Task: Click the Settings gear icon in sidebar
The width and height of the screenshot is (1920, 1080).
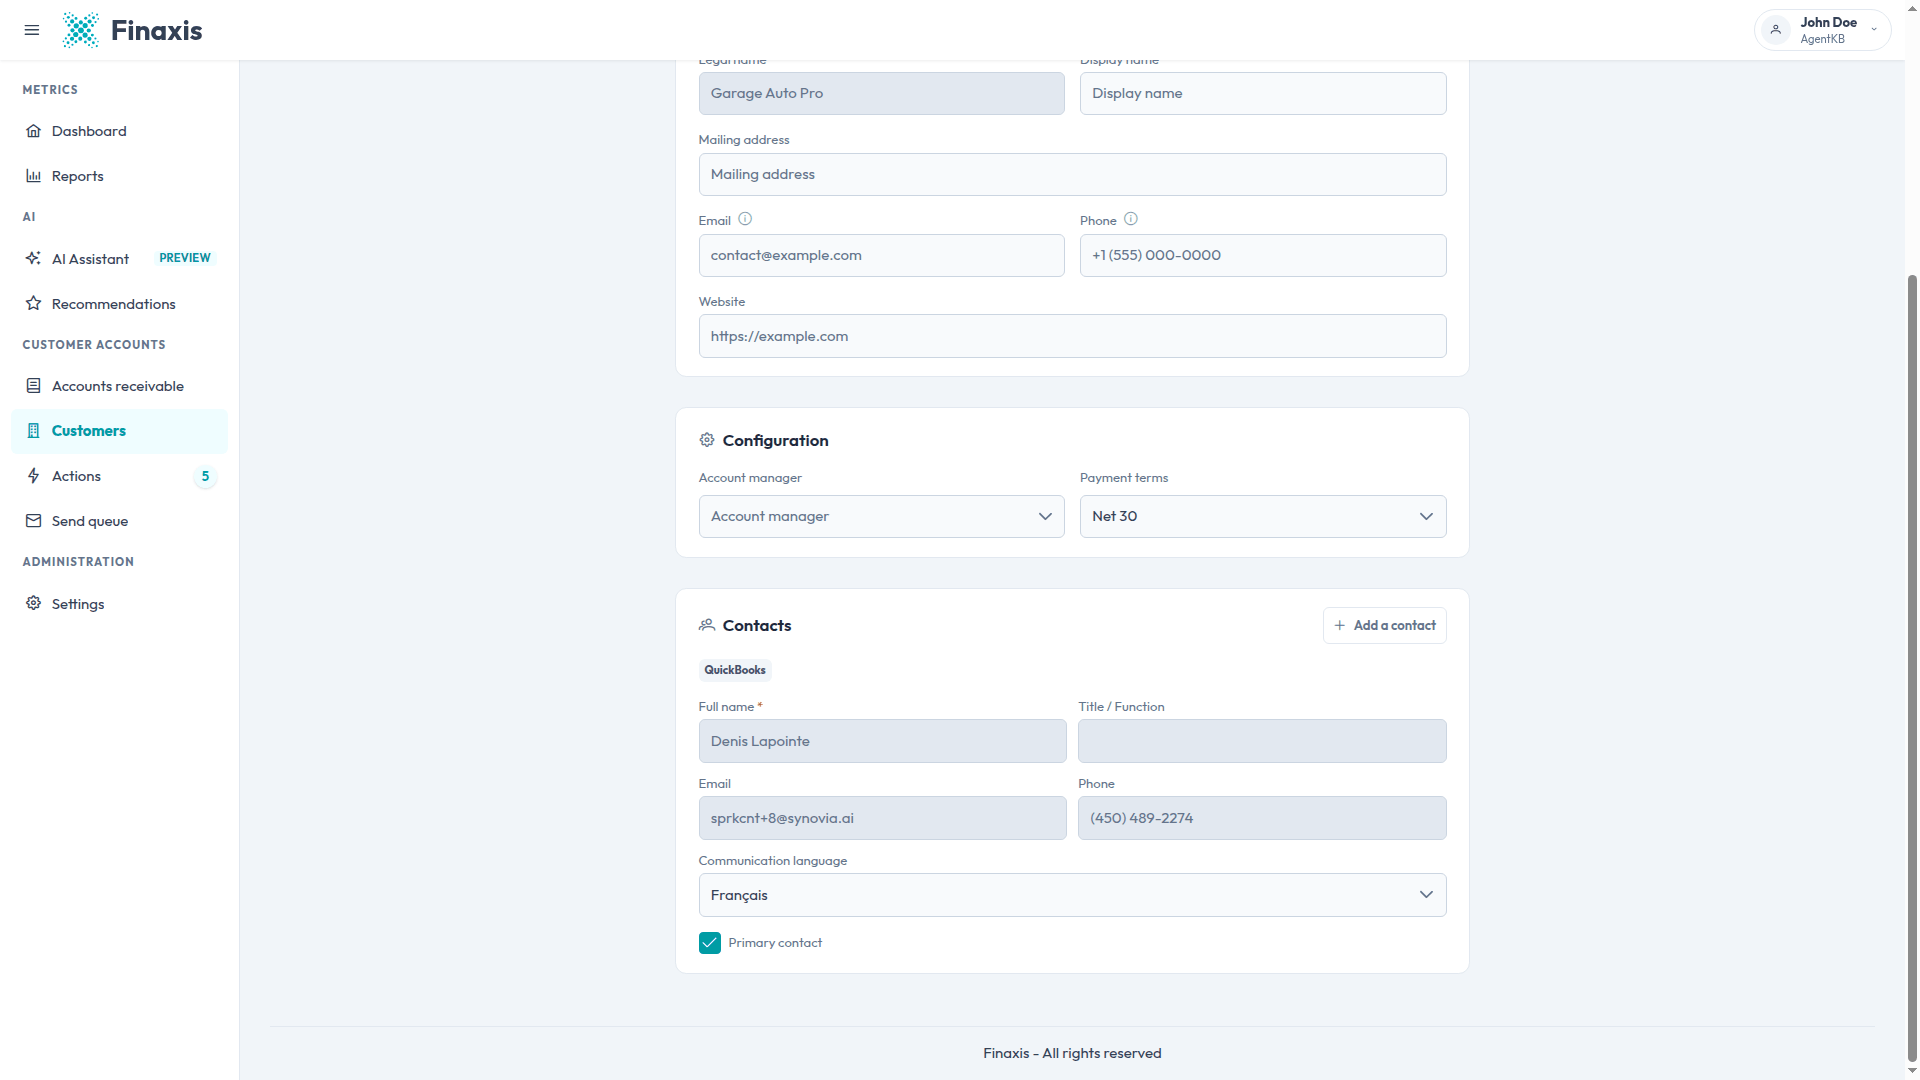Action: tap(33, 603)
